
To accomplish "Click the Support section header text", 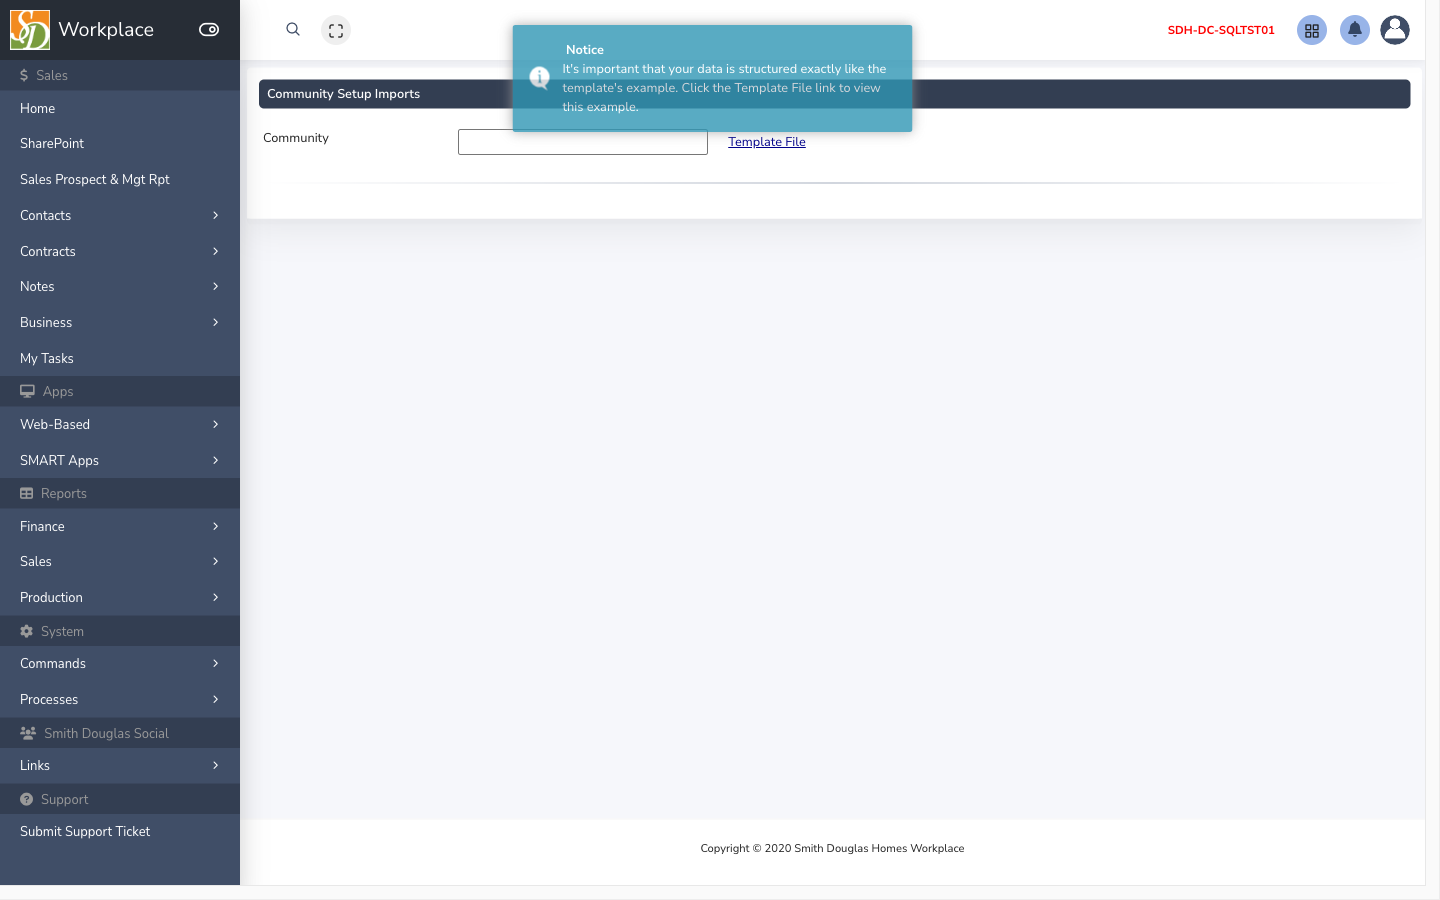I will pos(65,800).
